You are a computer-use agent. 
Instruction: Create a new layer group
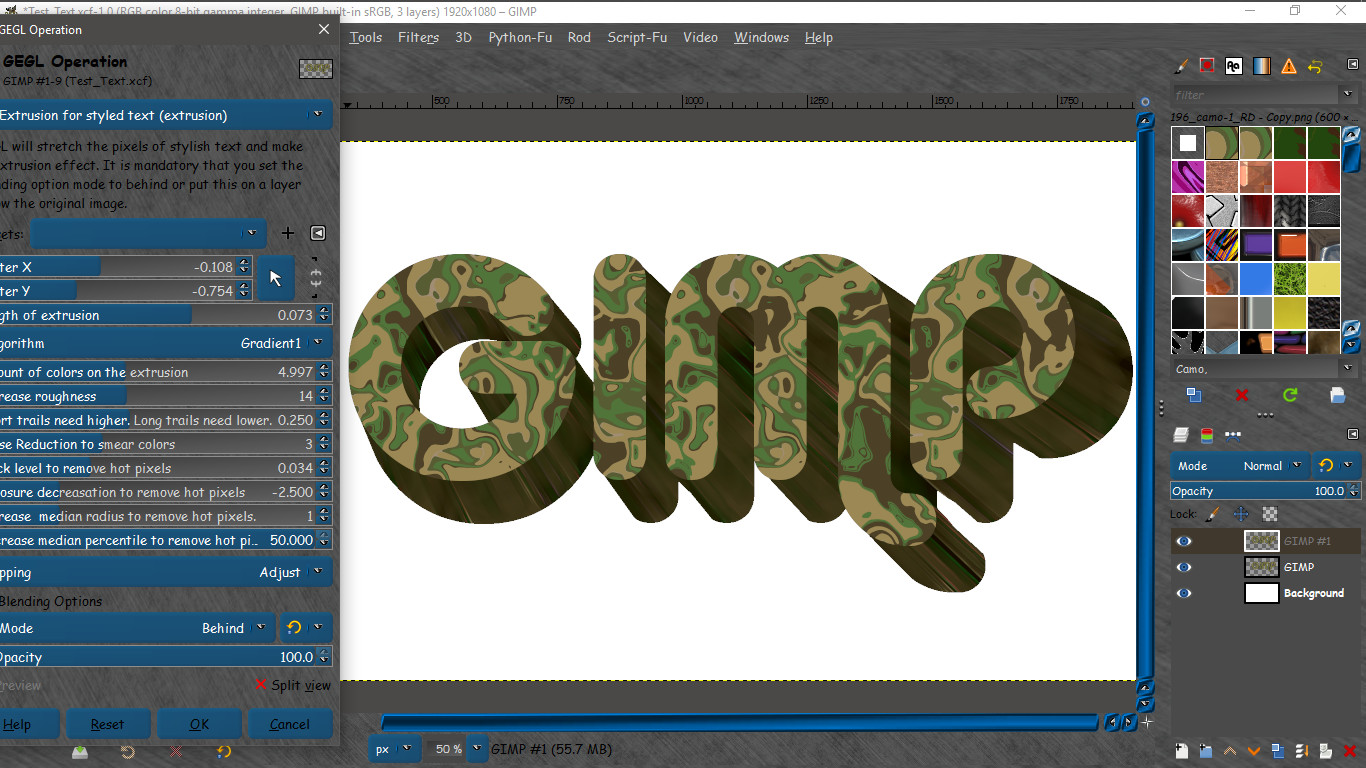(x=1206, y=750)
